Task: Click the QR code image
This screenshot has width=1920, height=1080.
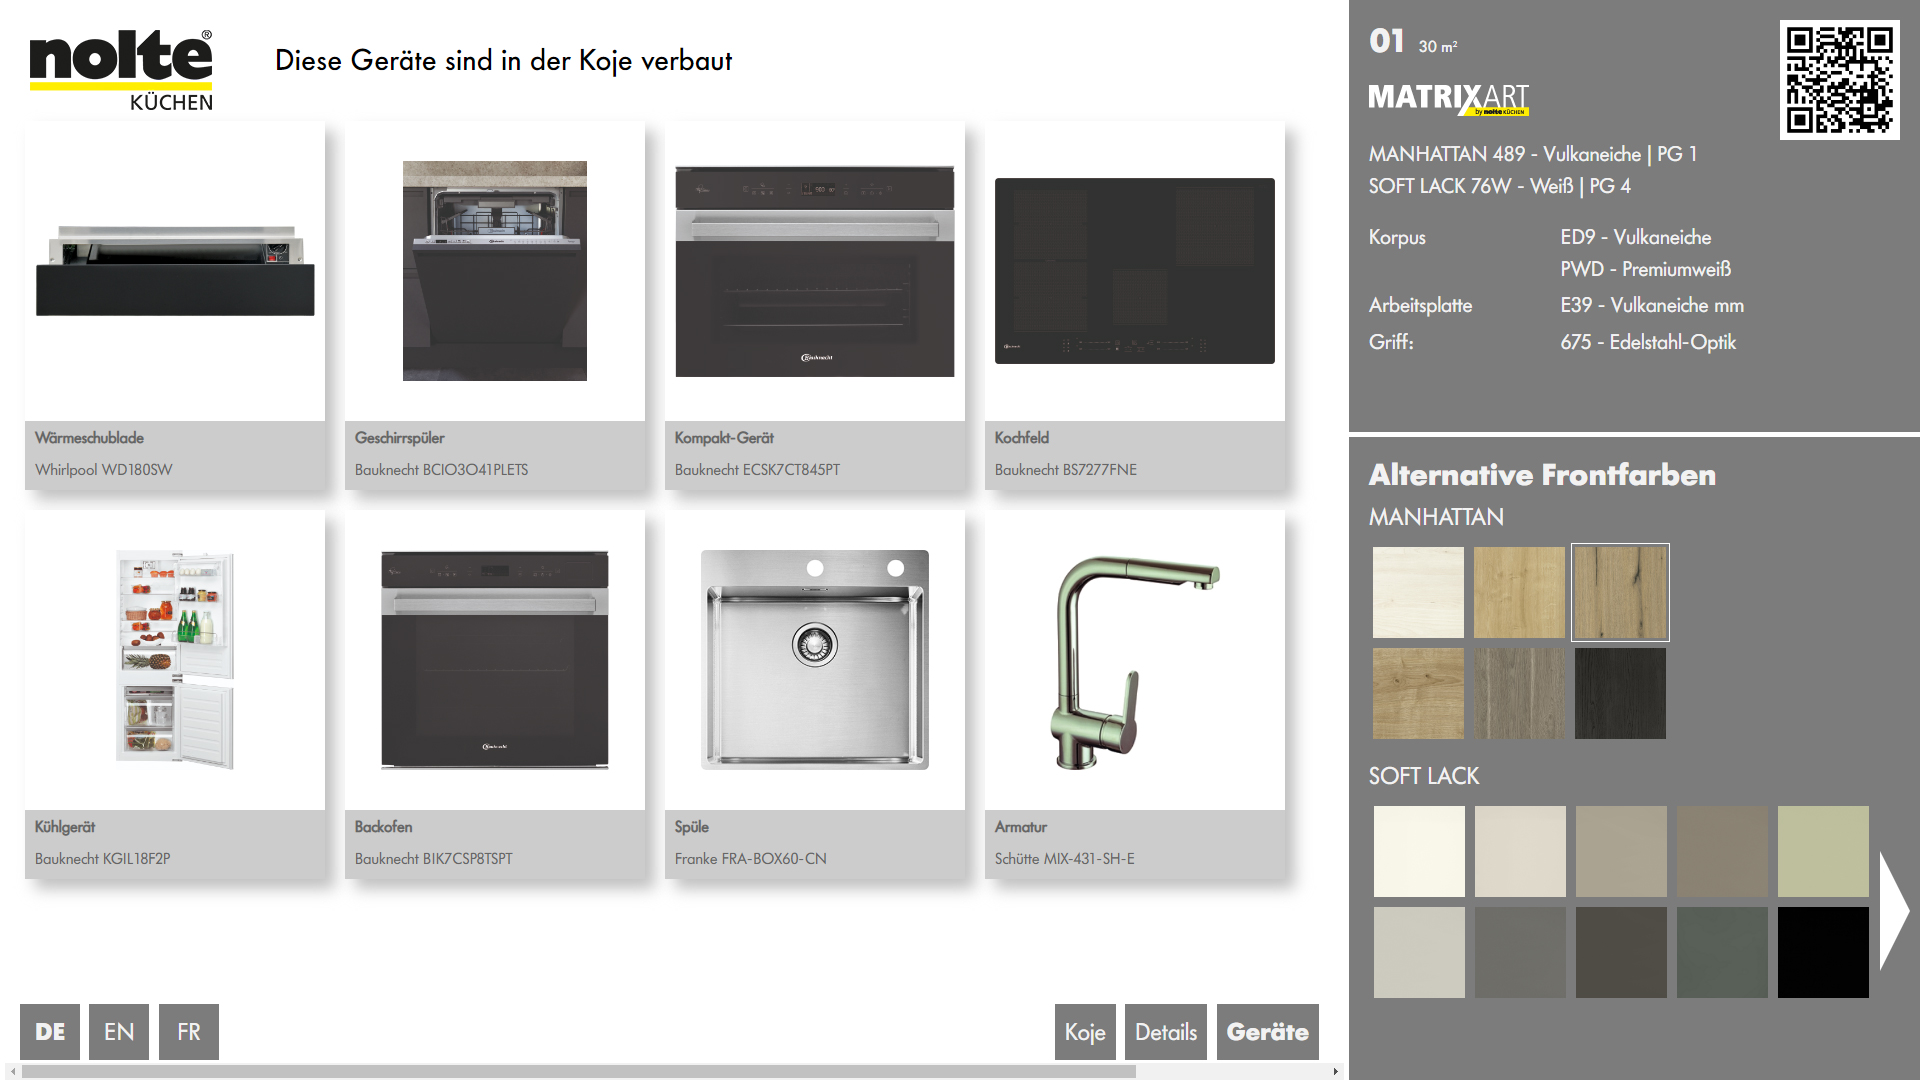Action: pyautogui.click(x=1838, y=80)
